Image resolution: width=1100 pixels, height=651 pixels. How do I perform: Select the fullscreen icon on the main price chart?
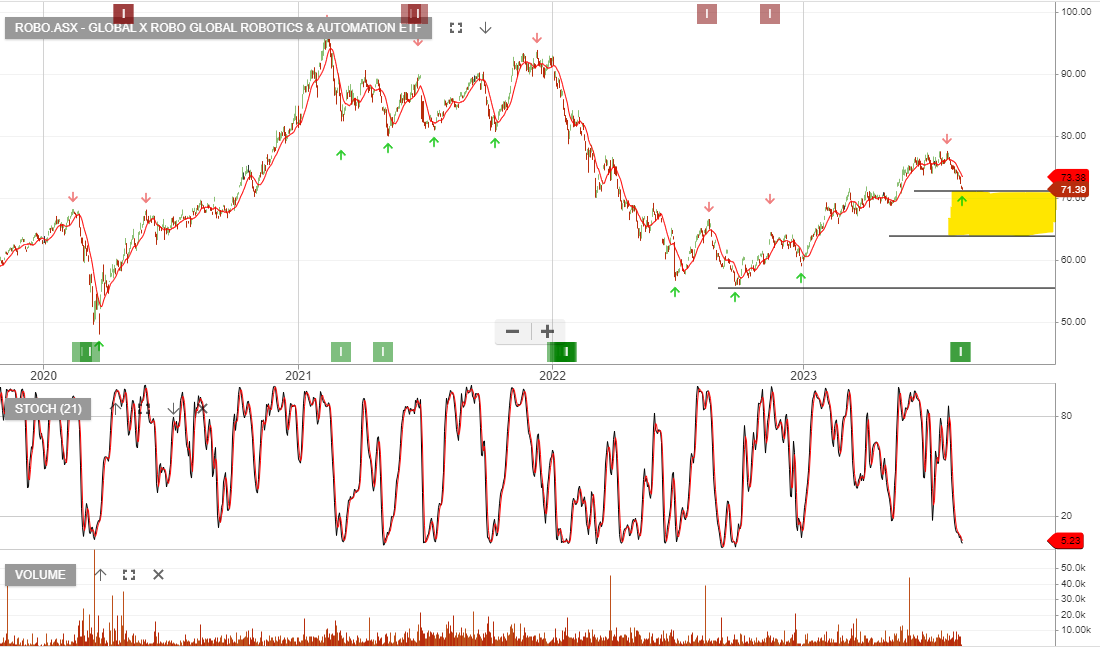tap(455, 28)
